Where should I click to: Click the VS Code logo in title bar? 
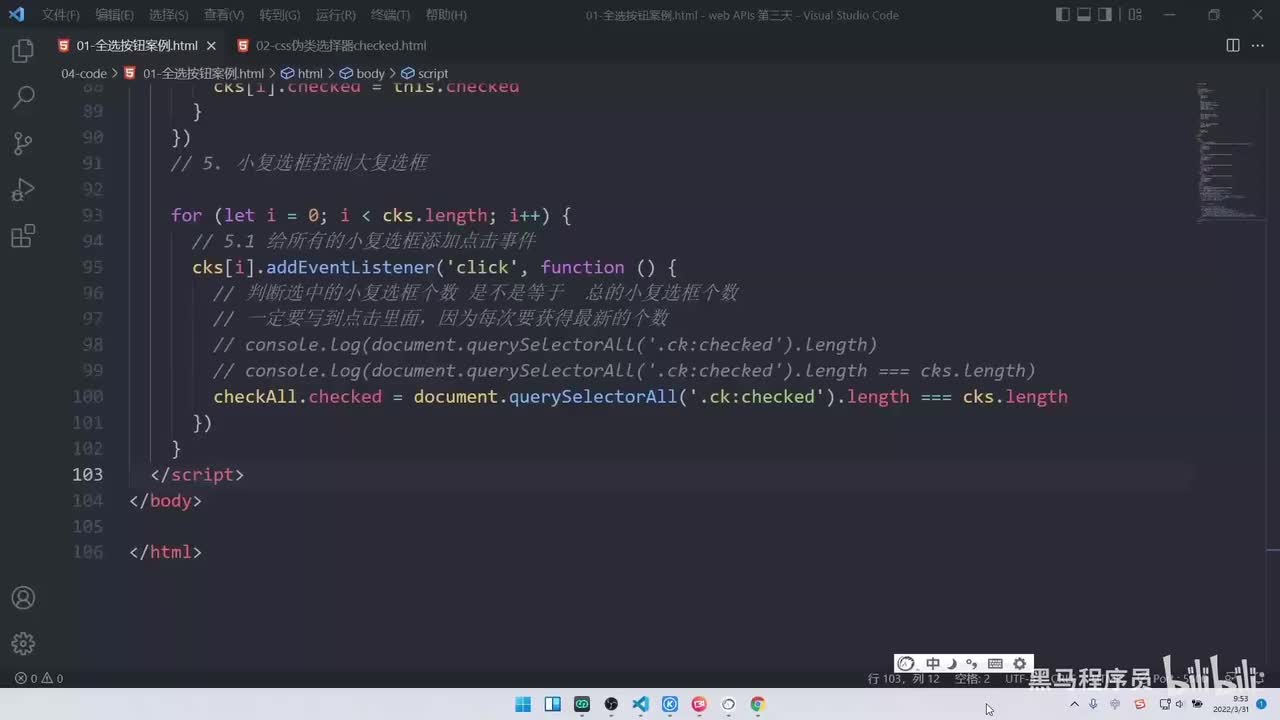(16, 15)
